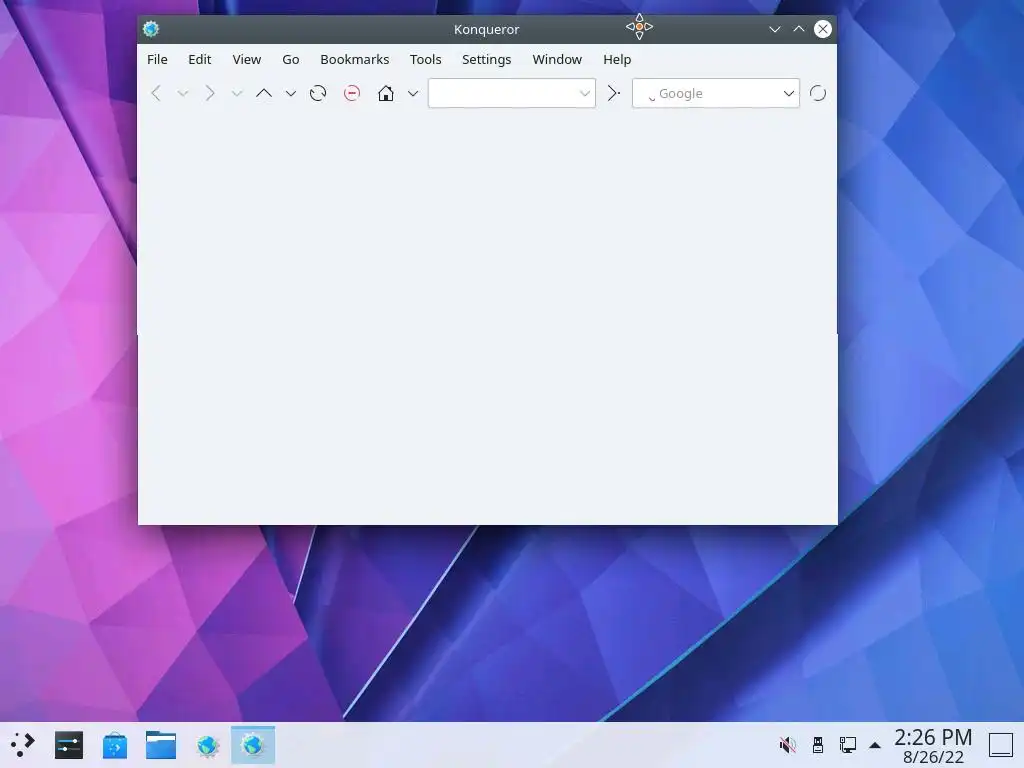The image size is (1024, 768).
Task: Open the removable devices tray icon
Action: click(x=818, y=744)
